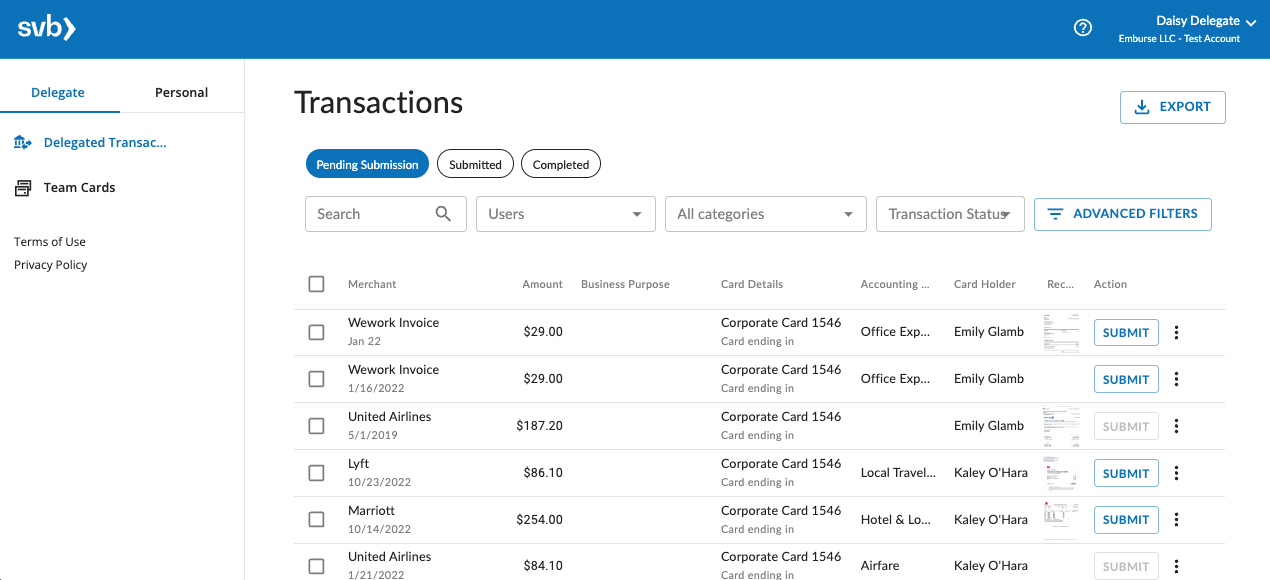Image resolution: width=1270 pixels, height=580 pixels.
Task: Click the Amount column header
Action: [x=542, y=284]
